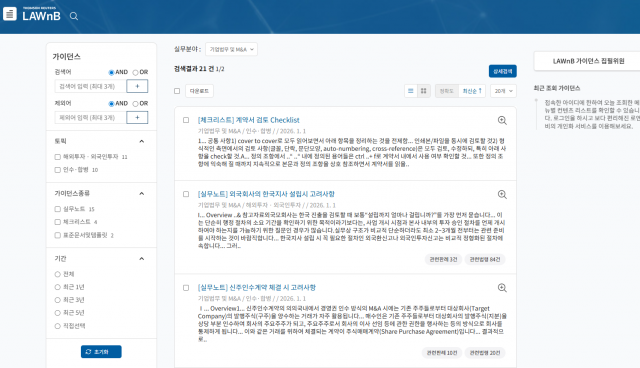Screen dimensions: 640x368
Task: Click the 다운로드 button
Action: [x=199, y=91]
